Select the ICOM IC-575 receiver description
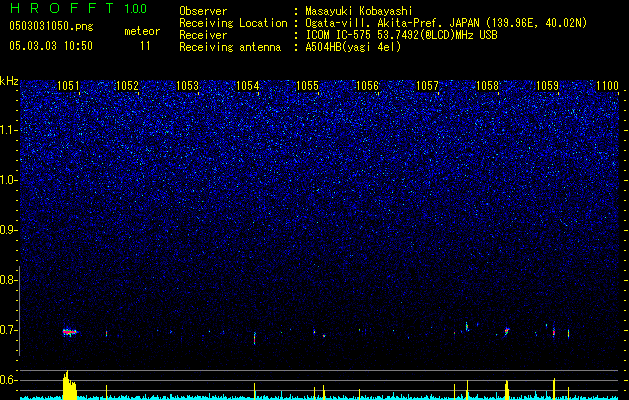The height and width of the screenshot is (400, 629). [x=401, y=35]
